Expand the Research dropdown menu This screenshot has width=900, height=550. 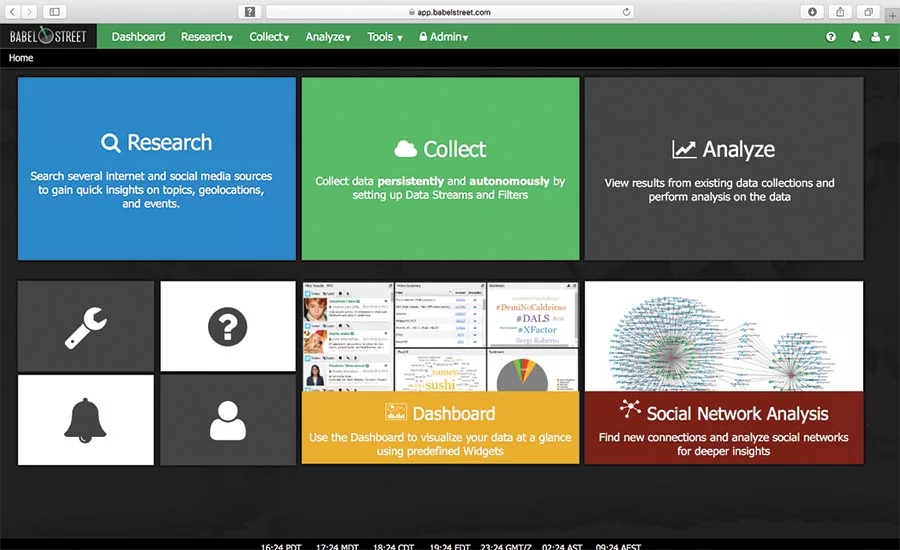click(207, 37)
